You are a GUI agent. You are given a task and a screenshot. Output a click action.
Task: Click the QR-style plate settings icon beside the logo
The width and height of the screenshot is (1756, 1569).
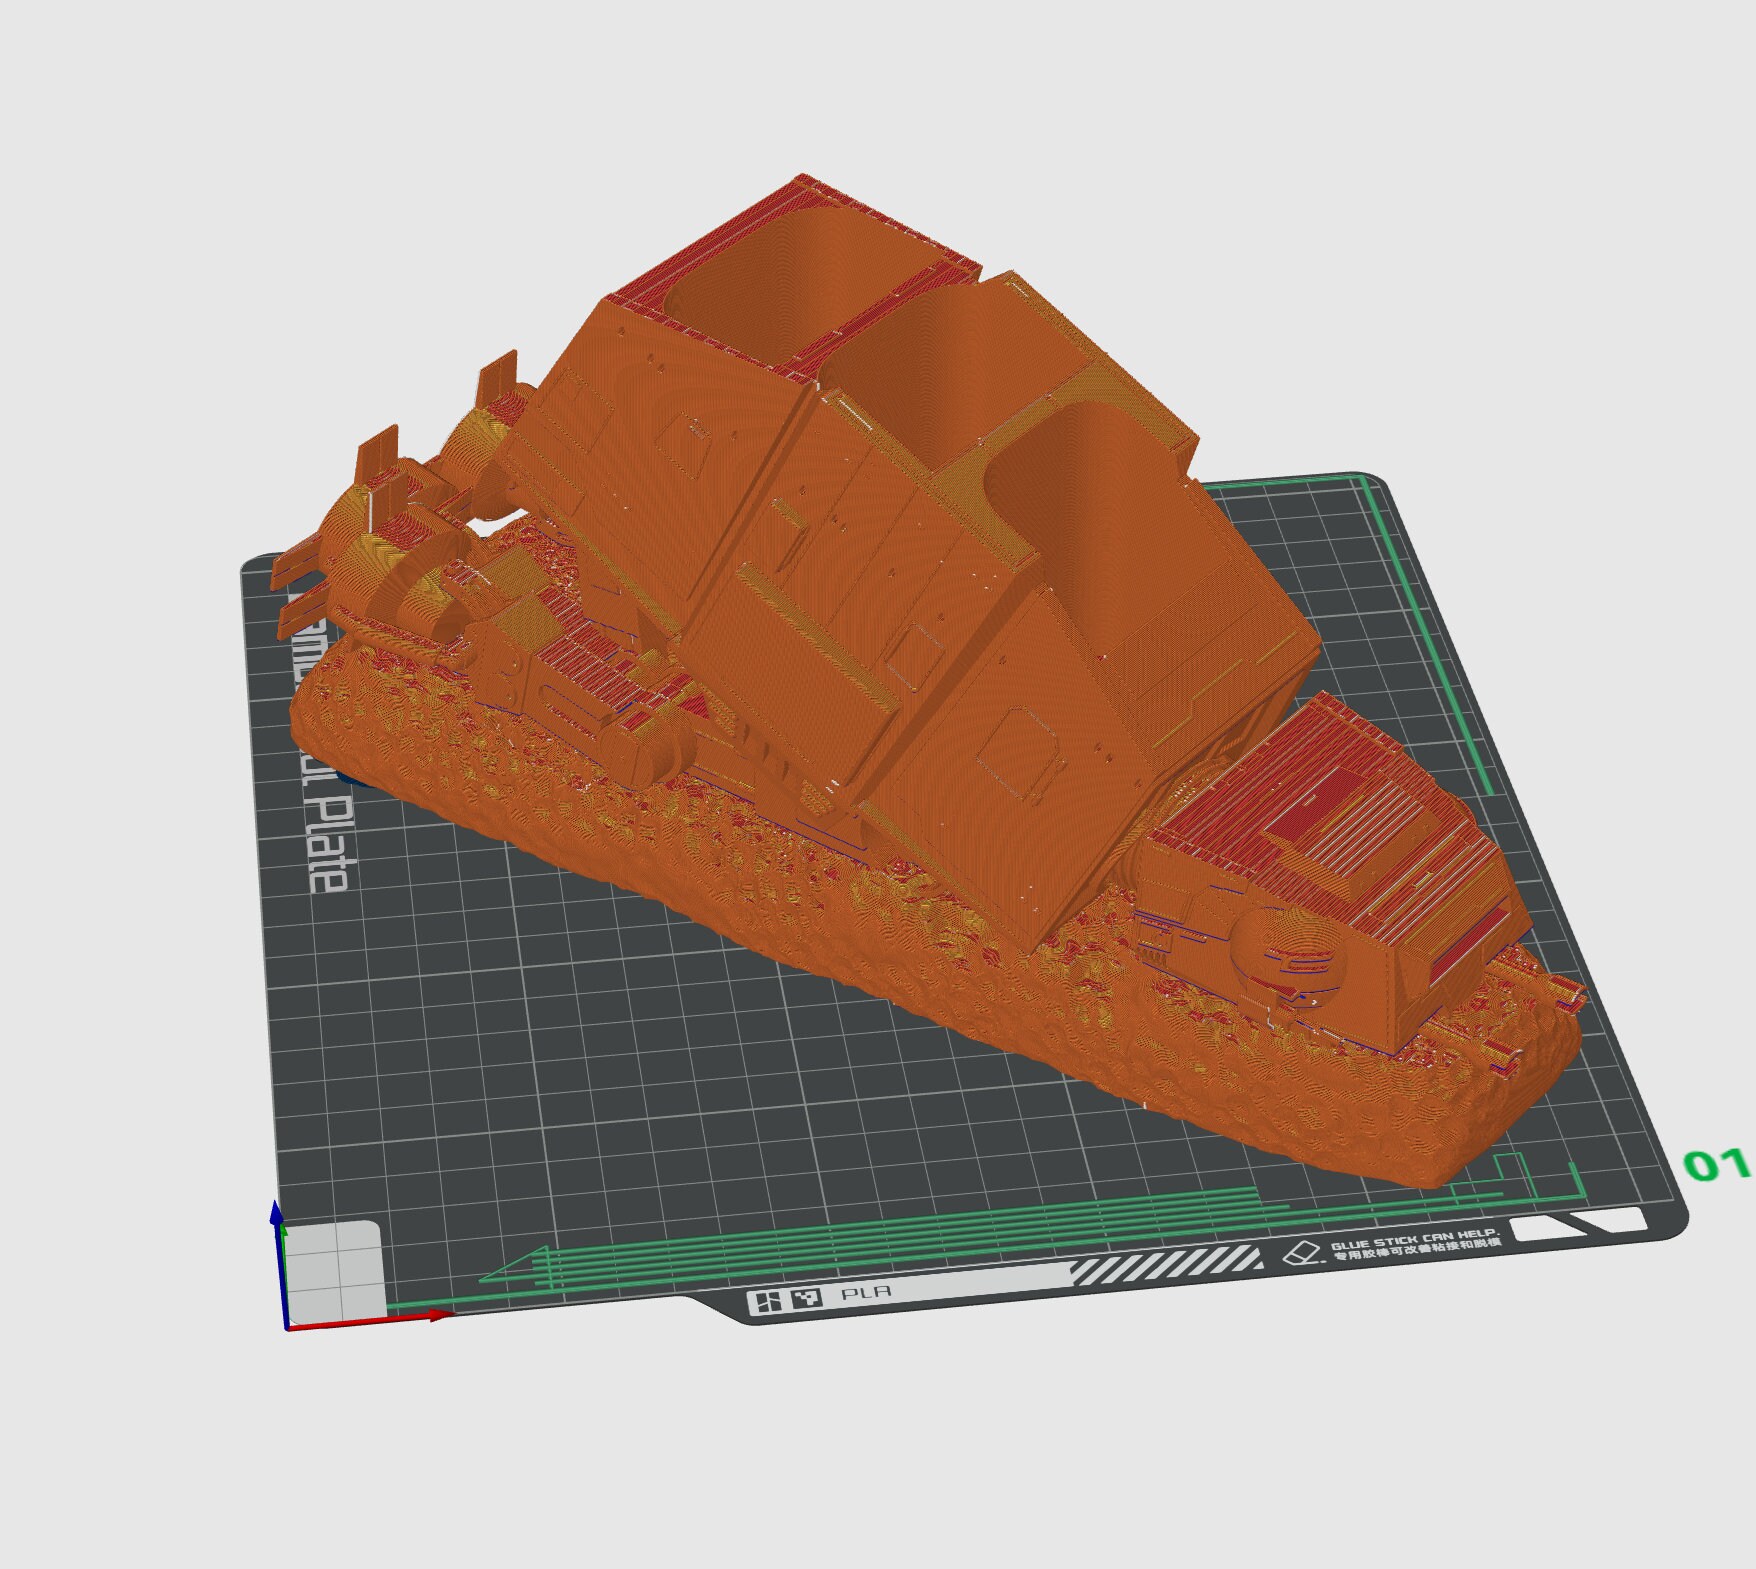click(807, 1298)
